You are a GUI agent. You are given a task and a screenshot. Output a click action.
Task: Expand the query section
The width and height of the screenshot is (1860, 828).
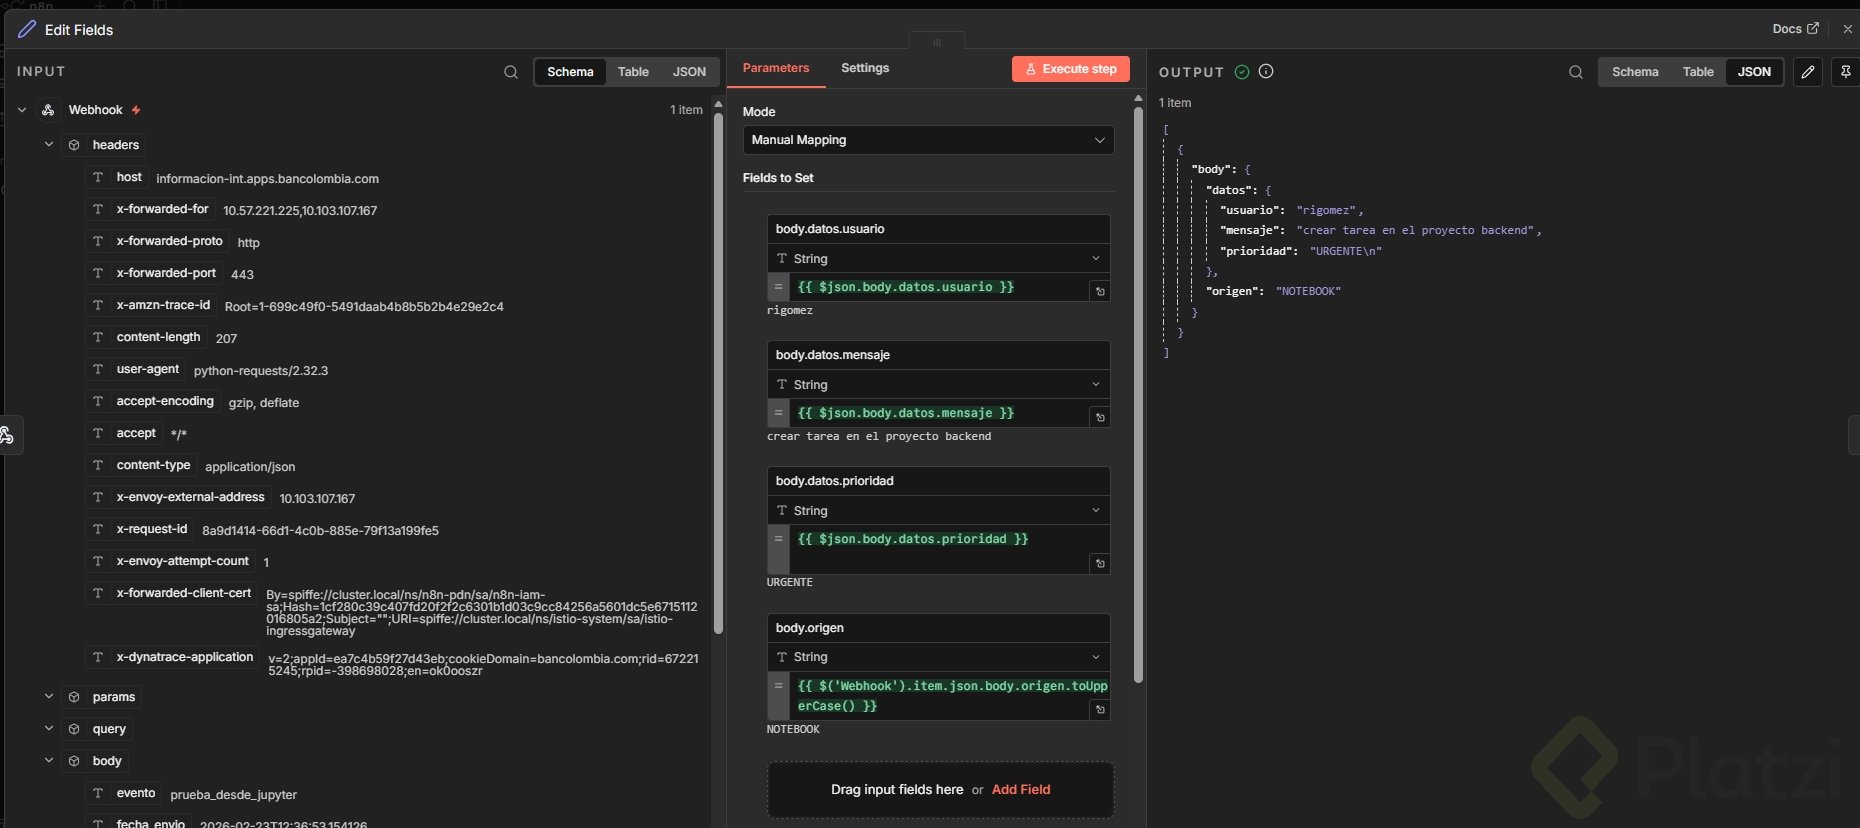(49, 729)
